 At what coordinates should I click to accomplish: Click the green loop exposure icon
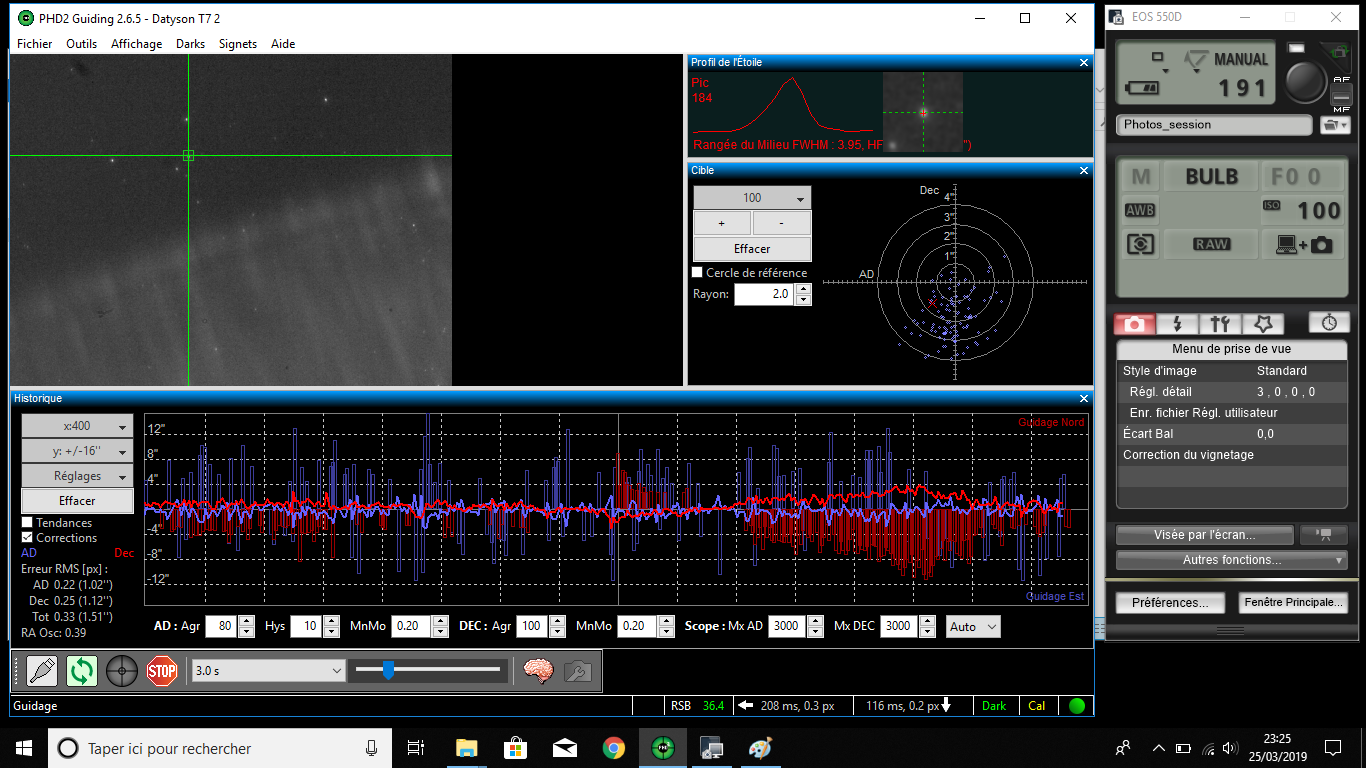(x=82, y=670)
